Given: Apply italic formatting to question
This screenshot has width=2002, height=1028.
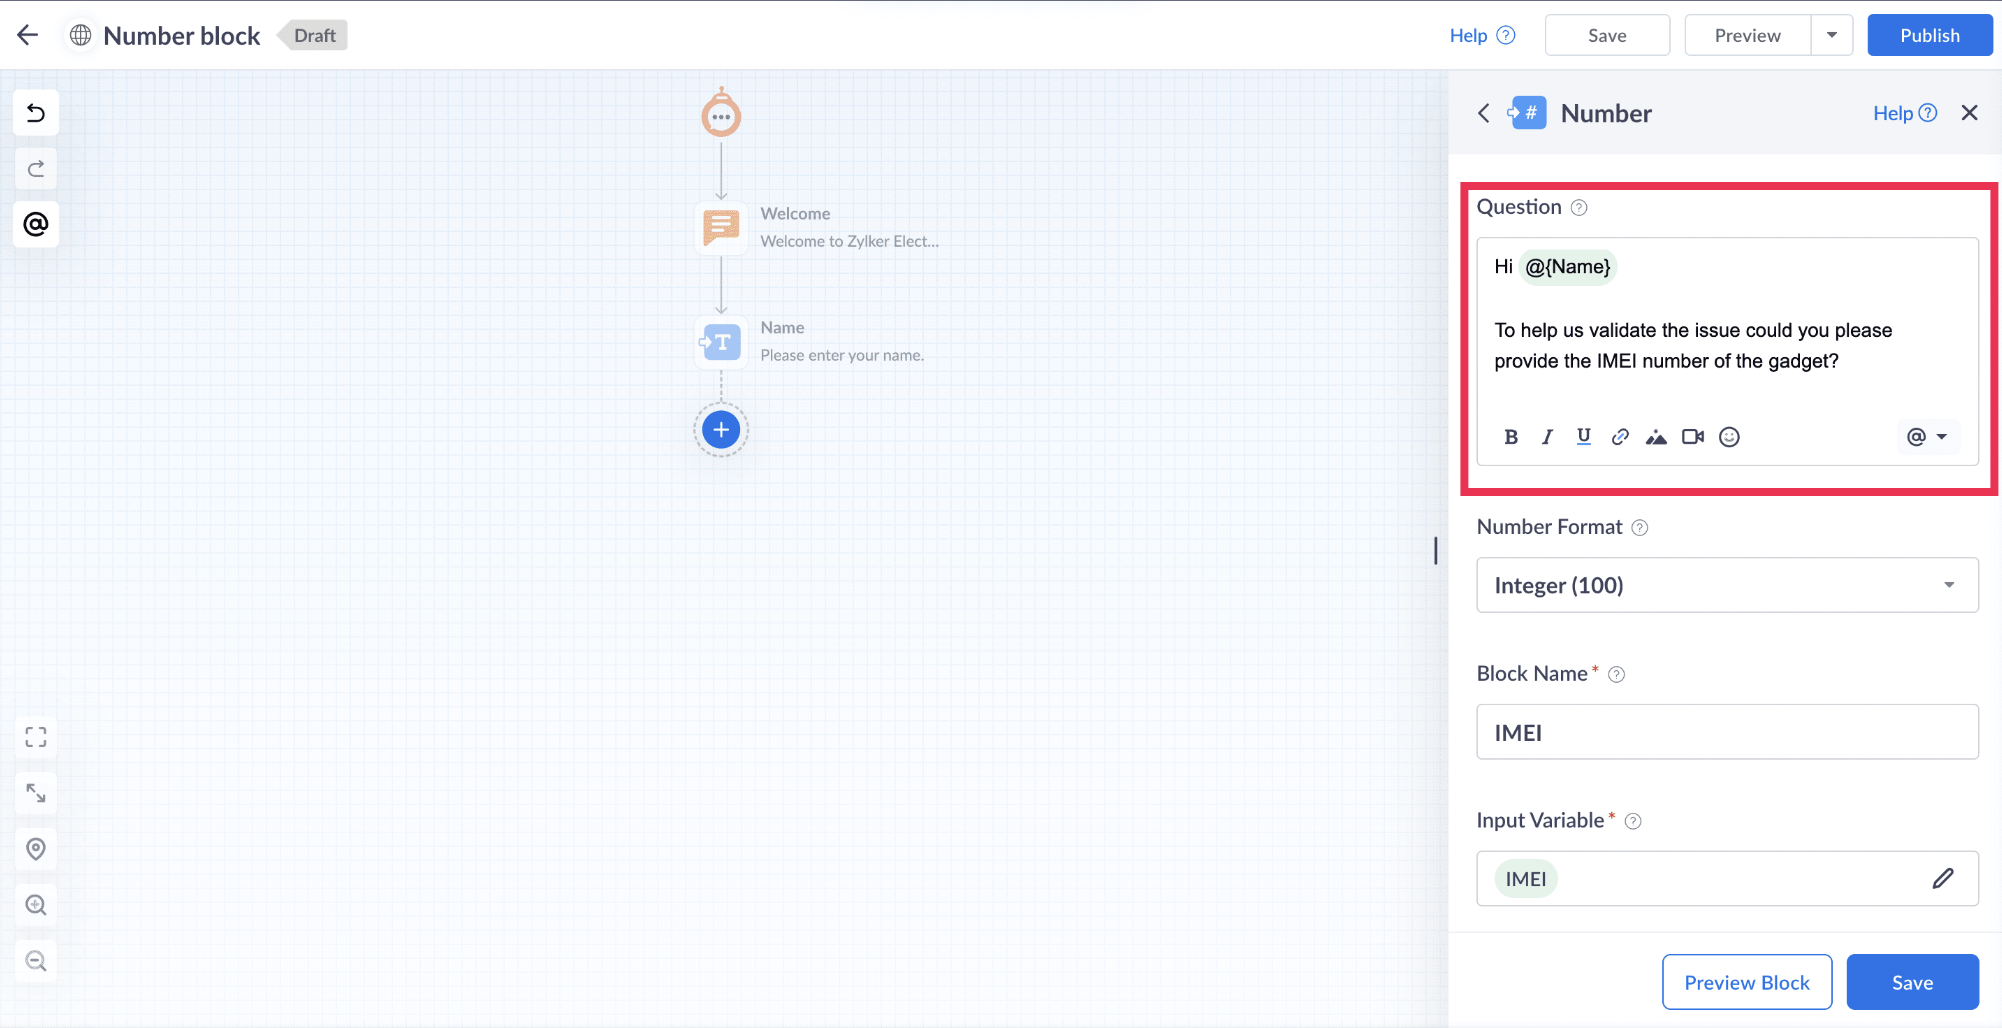Looking at the screenshot, I should (1547, 437).
